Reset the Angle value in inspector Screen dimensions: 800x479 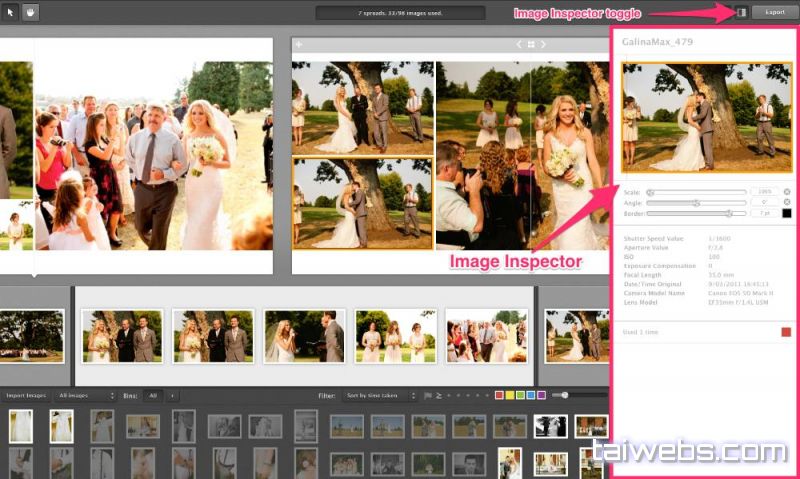click(786, 202)
